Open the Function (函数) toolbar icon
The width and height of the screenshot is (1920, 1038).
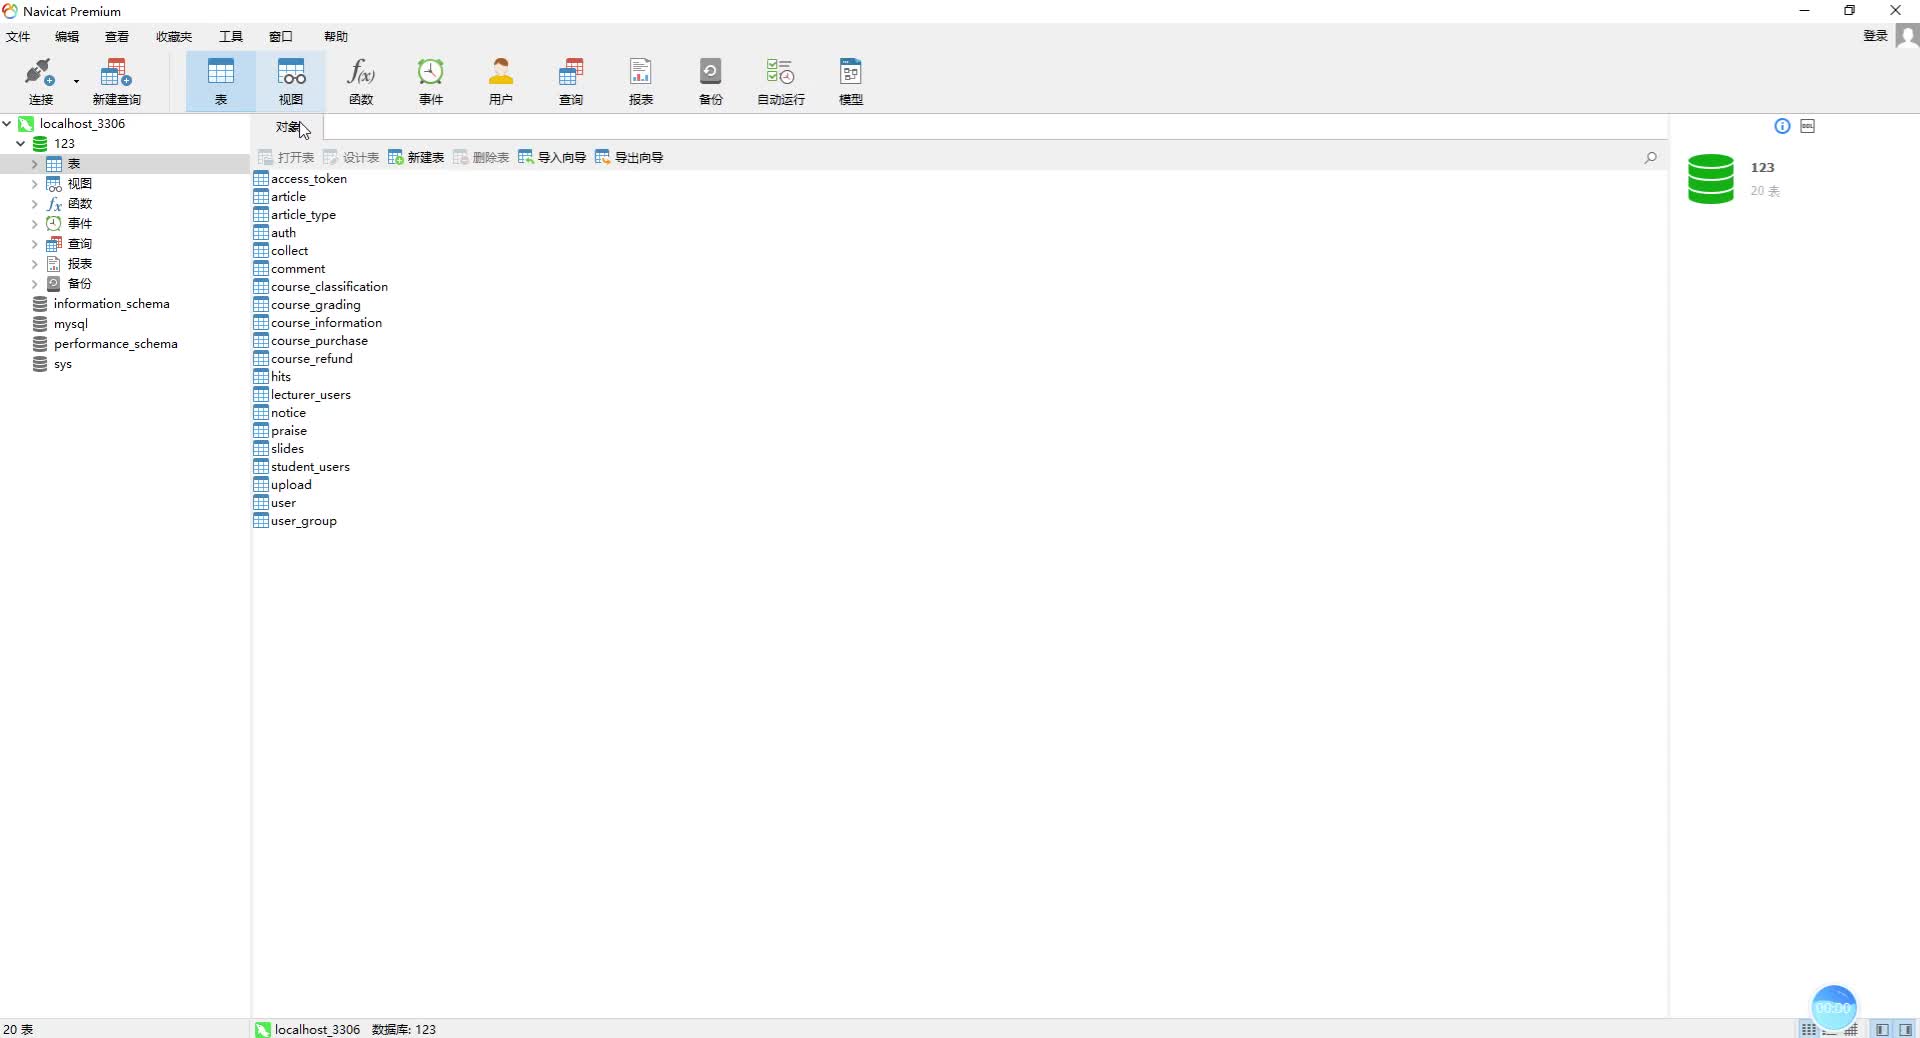coord(361,81)
